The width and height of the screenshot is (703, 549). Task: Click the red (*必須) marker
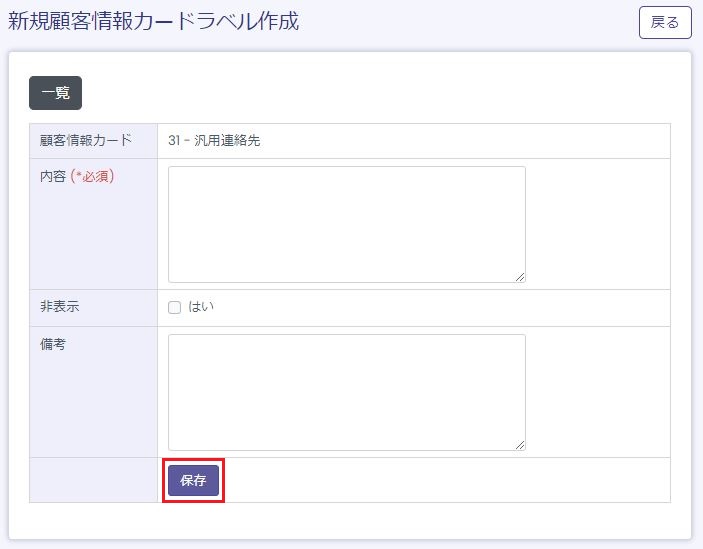tap(93, 176)
